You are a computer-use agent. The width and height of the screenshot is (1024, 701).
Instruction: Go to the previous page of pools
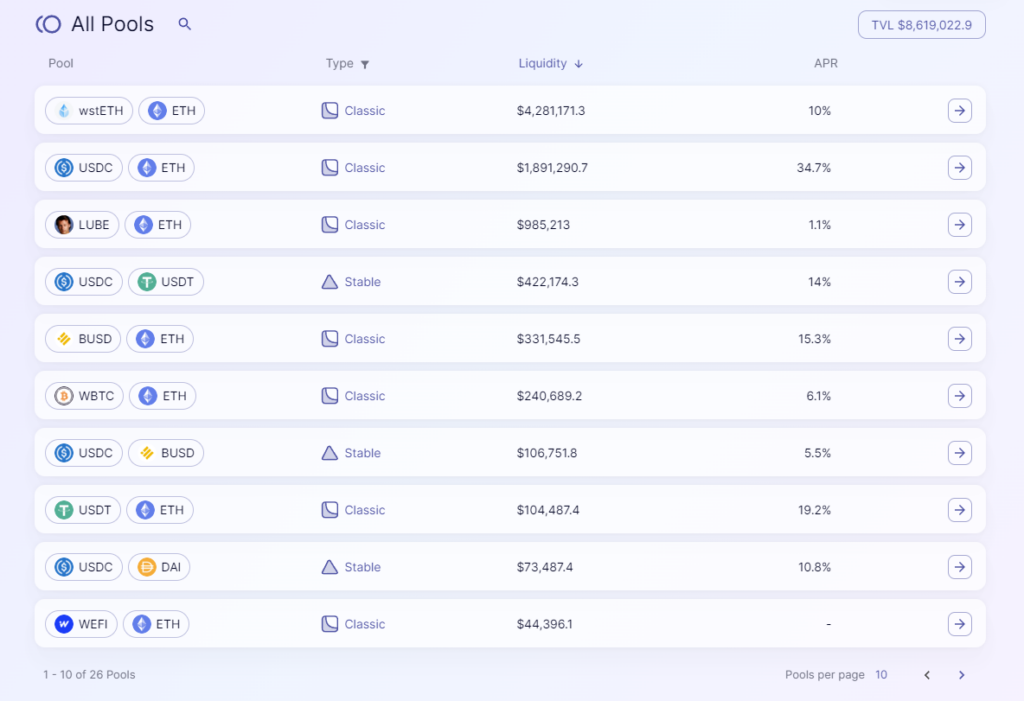point(927,675)
